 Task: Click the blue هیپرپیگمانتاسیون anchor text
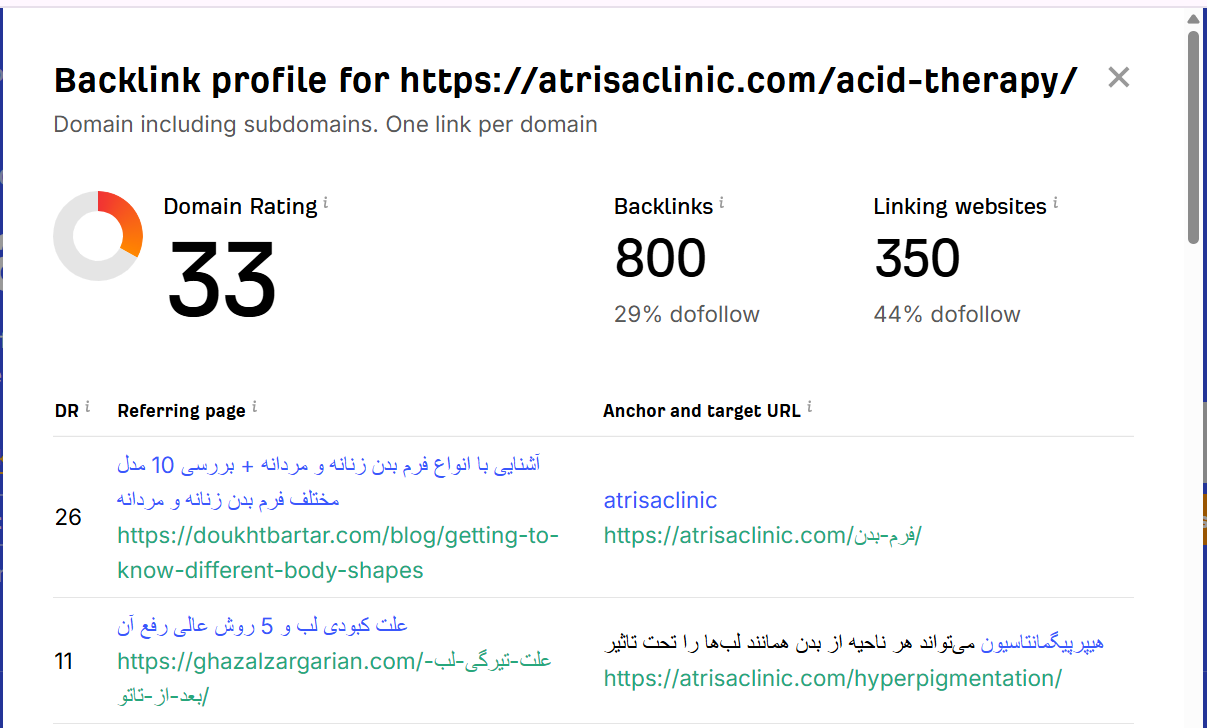(1041, 643)
